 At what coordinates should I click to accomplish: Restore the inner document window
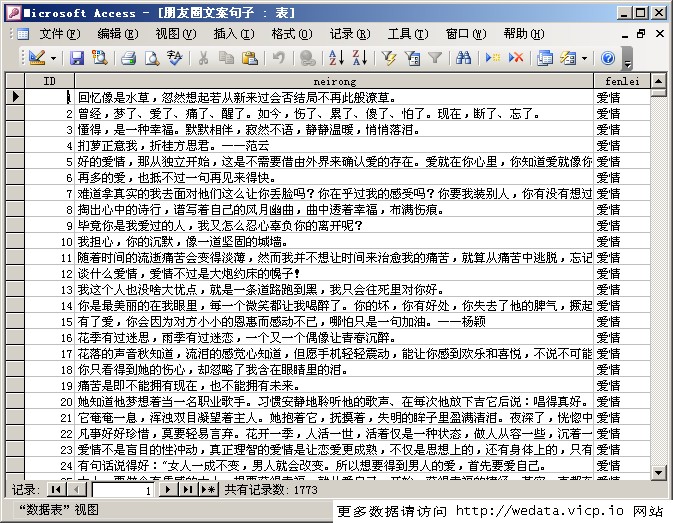point(642,33)
